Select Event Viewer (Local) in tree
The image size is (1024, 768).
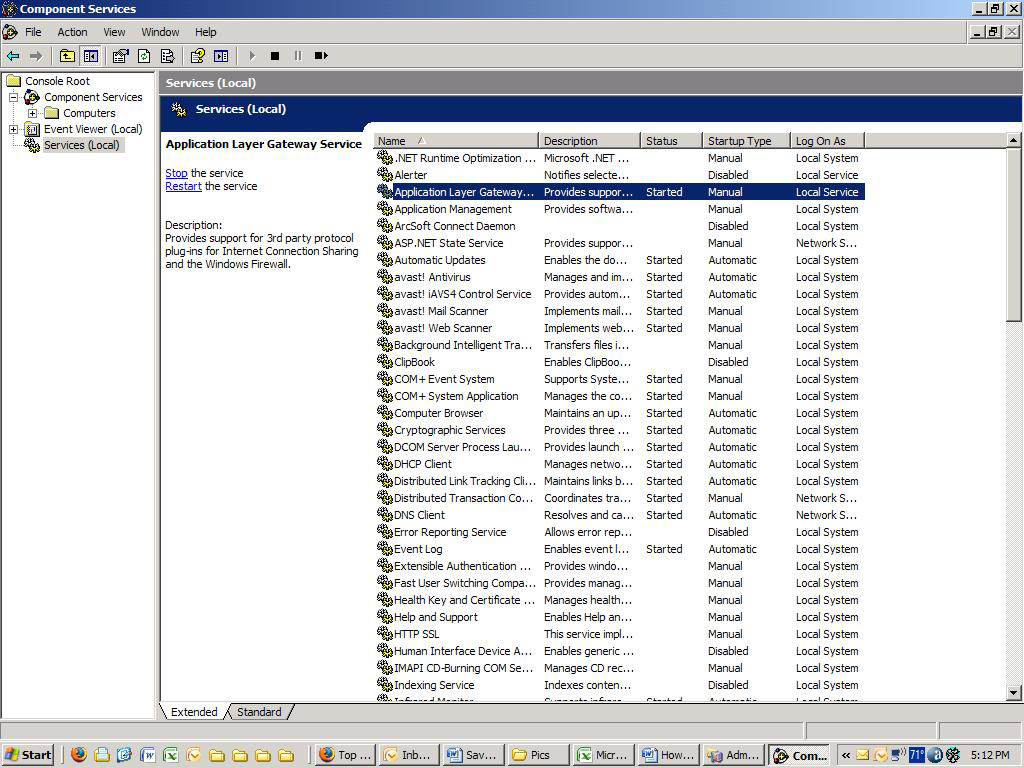93,129
